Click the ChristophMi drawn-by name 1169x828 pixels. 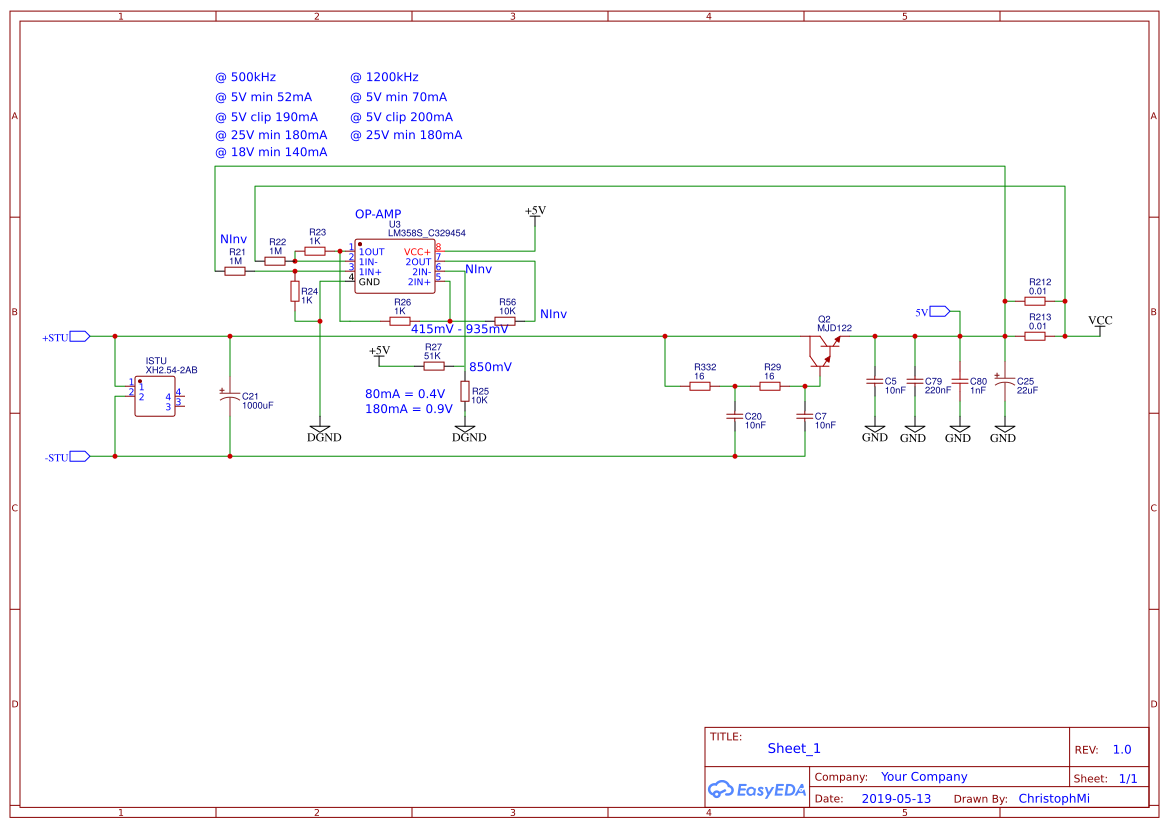click(1054, 798)
